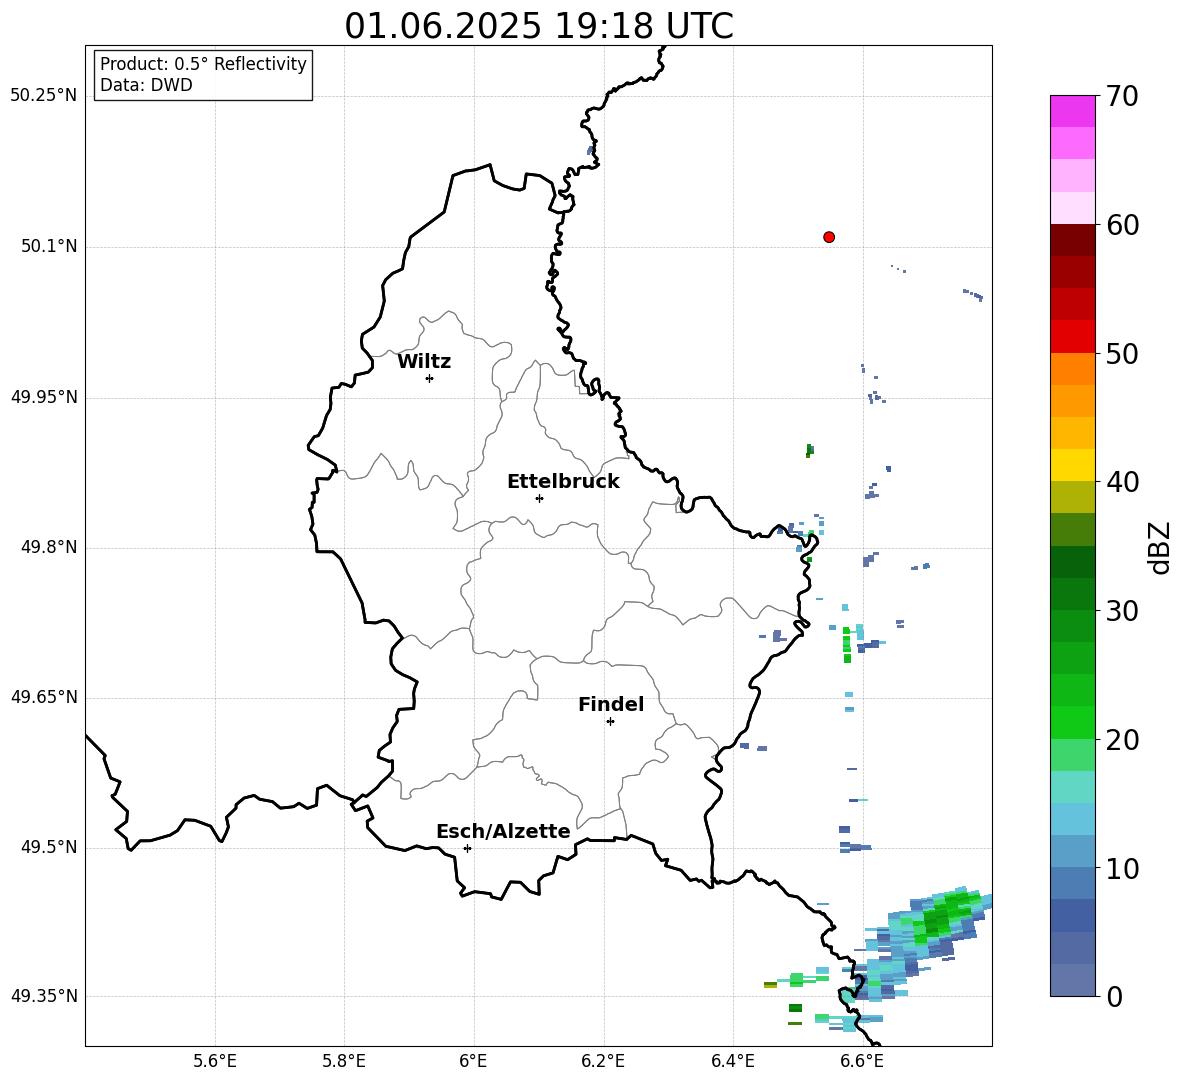Click the 6.2°E longitude label
1184x1081 pixels.
tap(603, 1061)
